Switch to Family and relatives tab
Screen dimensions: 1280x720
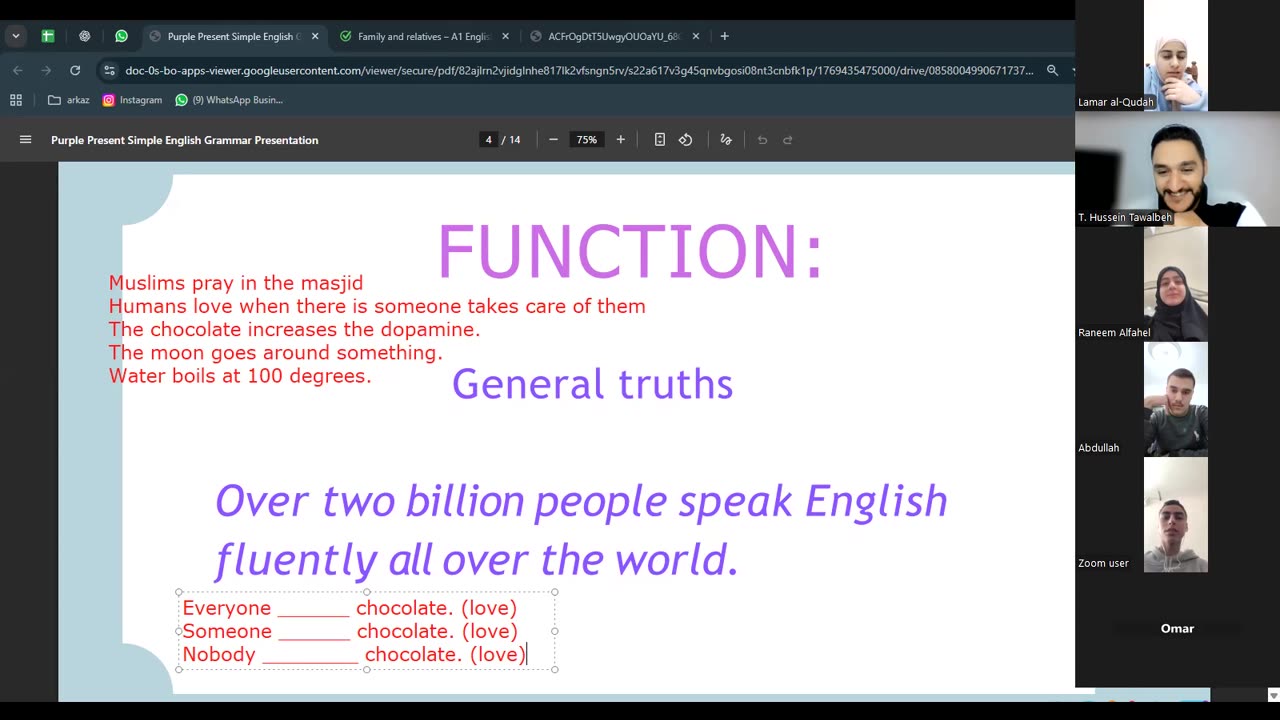[x=424, y=36]
